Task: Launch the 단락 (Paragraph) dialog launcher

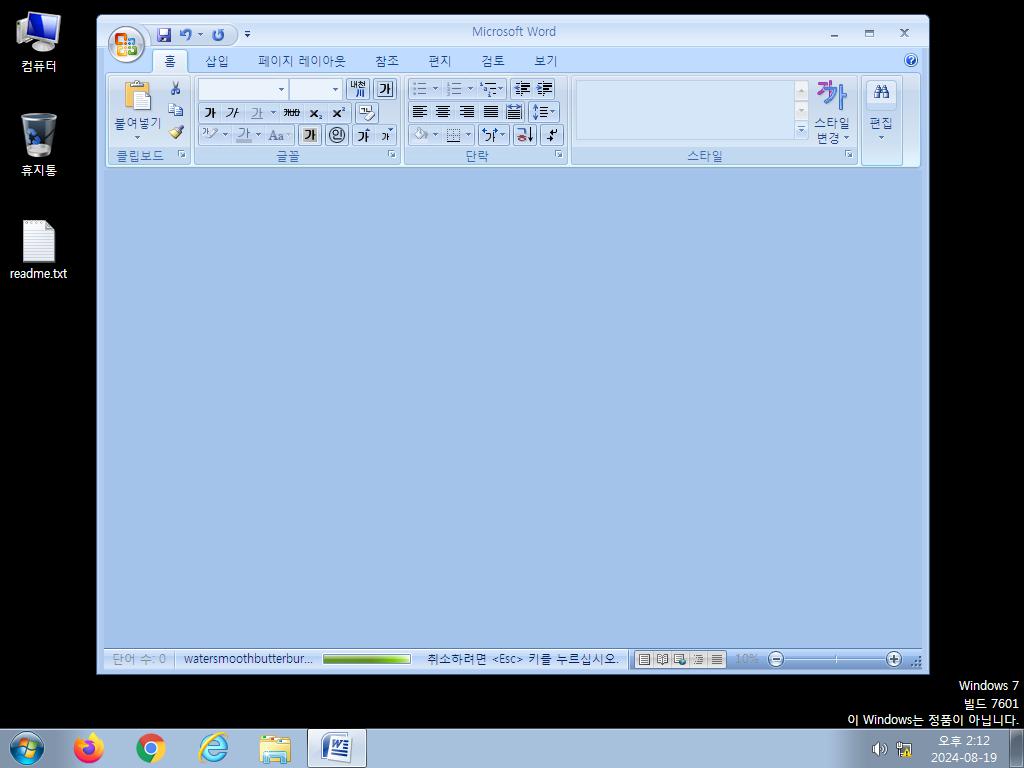Action: point(558,154)
